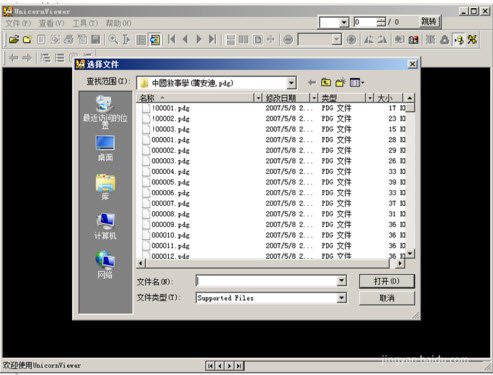Select 库 in the places bar
Screen dimensions: 493x375
105,187
